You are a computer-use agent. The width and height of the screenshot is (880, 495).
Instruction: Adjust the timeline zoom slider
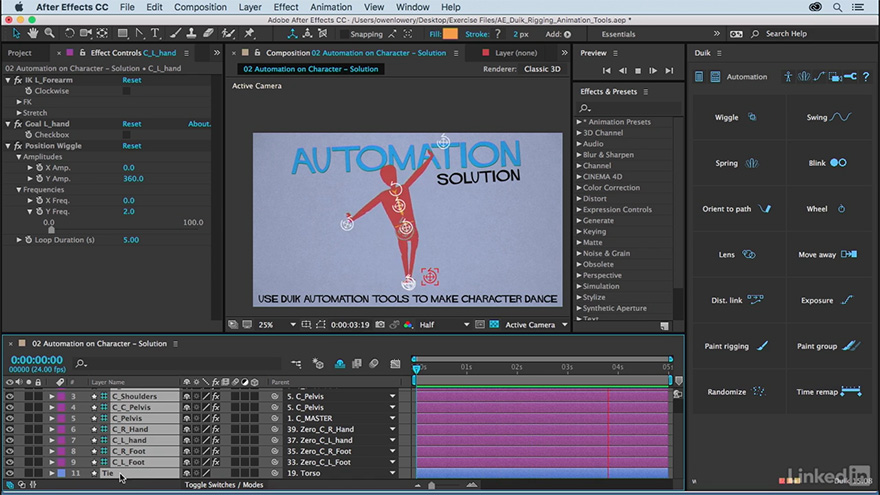[x=431, y=485]
